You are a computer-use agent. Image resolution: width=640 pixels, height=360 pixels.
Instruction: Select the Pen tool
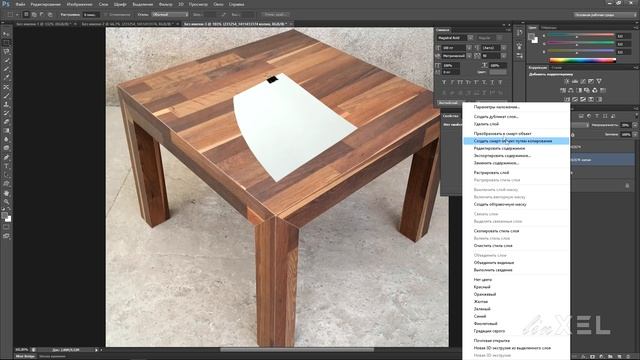tap(6, 157)
